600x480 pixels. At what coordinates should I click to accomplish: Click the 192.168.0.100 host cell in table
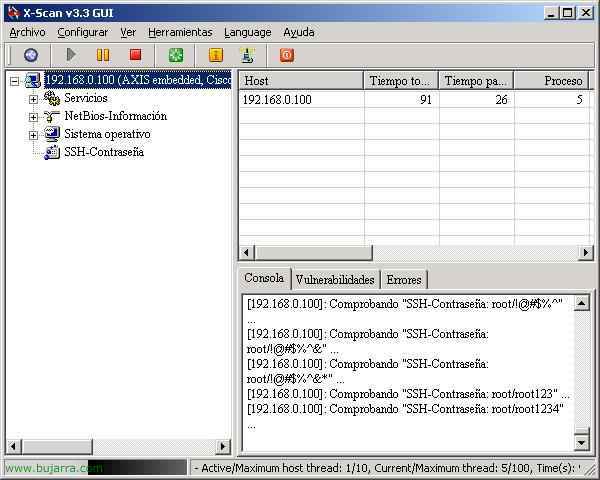point(277,100)
